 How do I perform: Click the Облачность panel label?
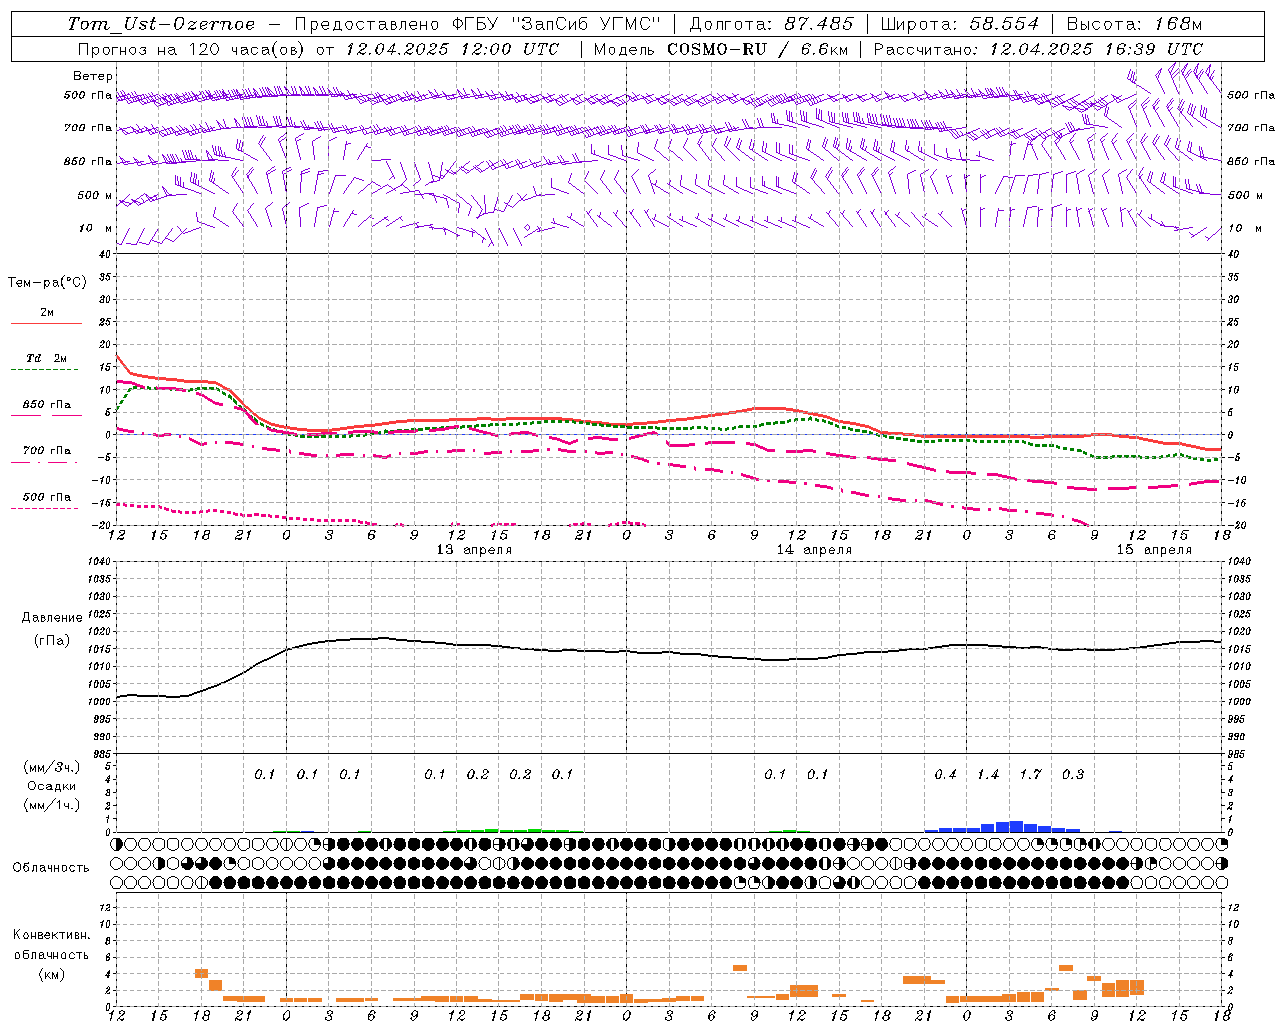click(51, 868)
